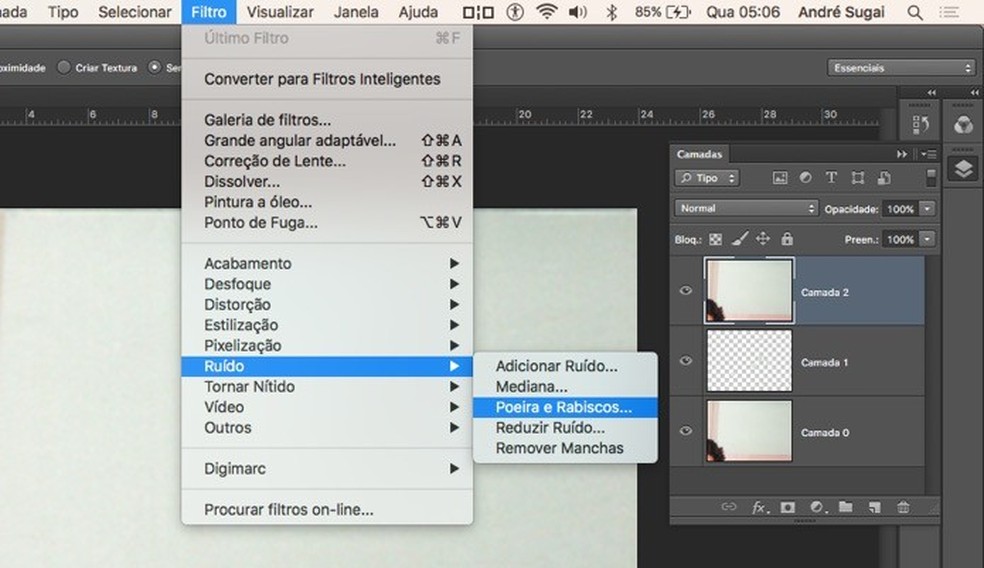Viewport: 984px width, 568px height.
Task: Select the Camada 1 layer thumbnail
Action: point(749,361)
